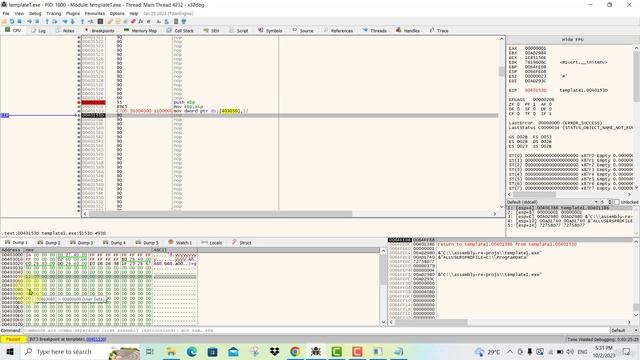
Task: Click the Run to user code icon
Action: pyautogui.click(x=90, y=21)
